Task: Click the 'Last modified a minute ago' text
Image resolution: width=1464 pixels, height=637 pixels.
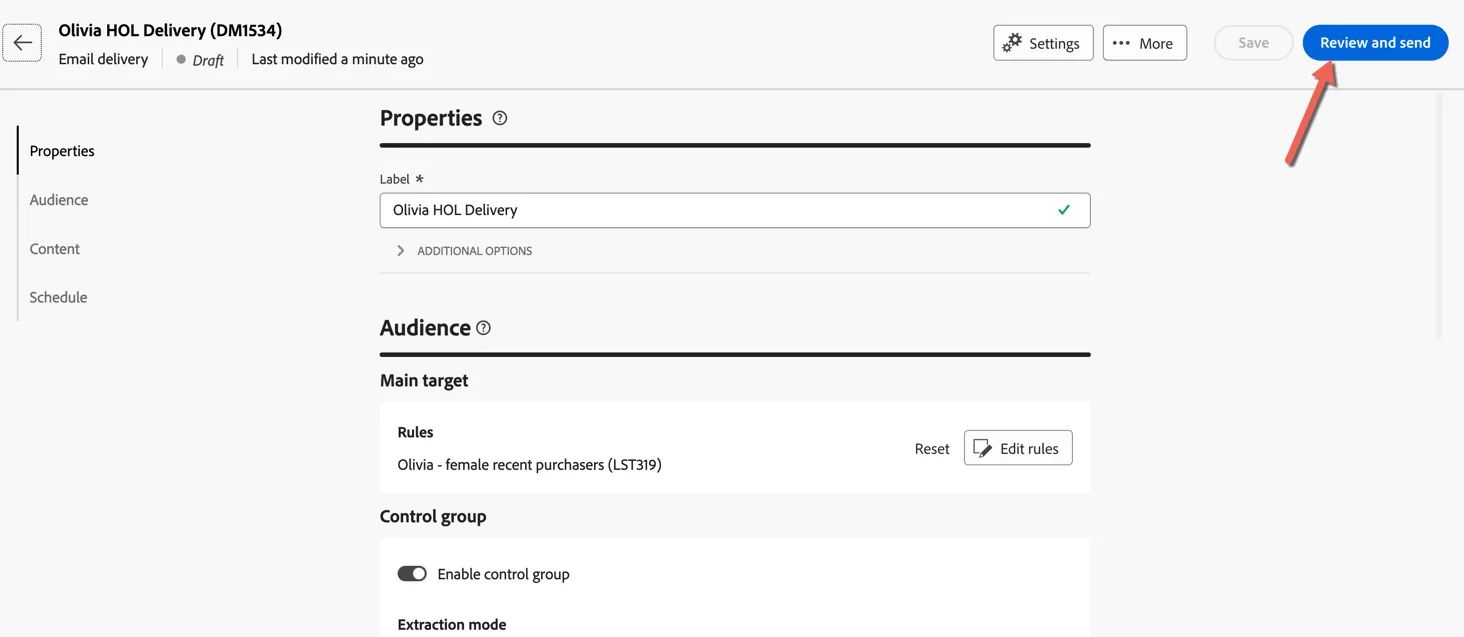Action: [337, 59]
